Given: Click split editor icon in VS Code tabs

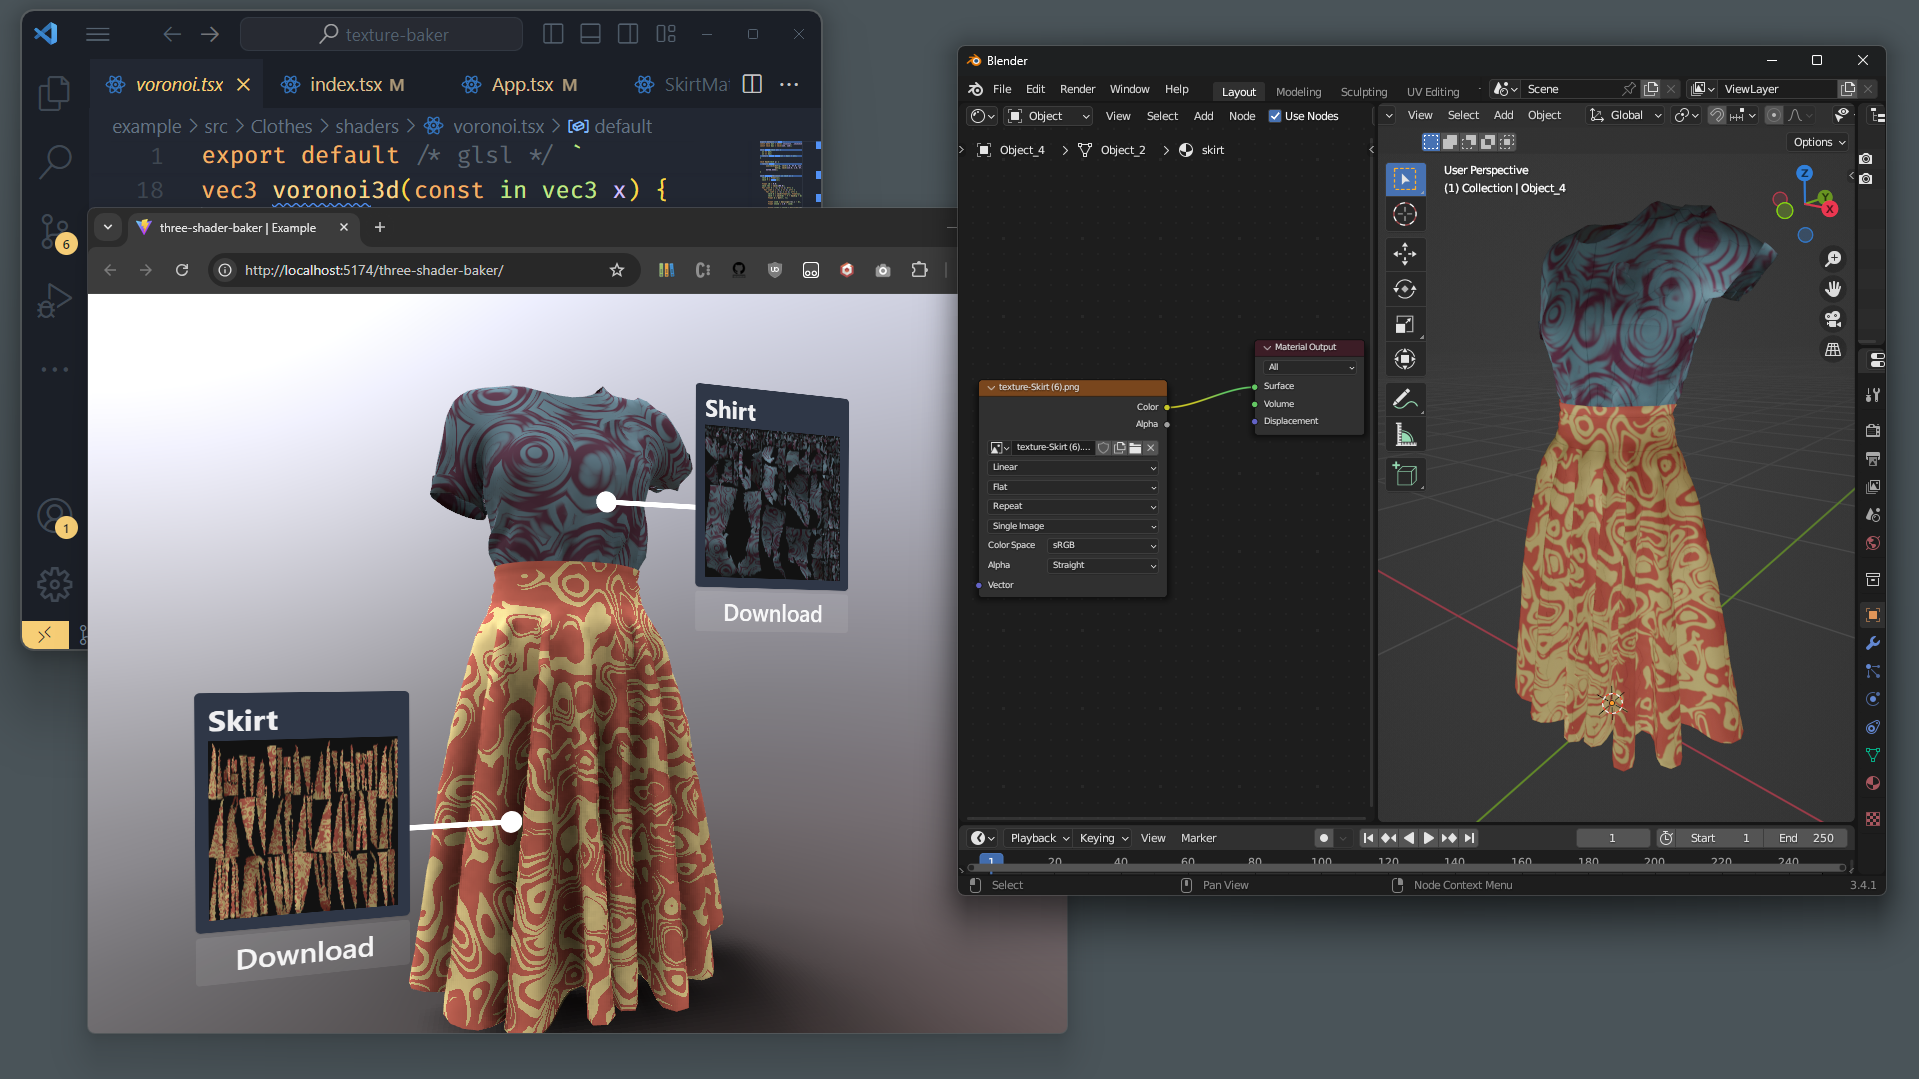Looking at the screenshot, I should coord(753,84).
